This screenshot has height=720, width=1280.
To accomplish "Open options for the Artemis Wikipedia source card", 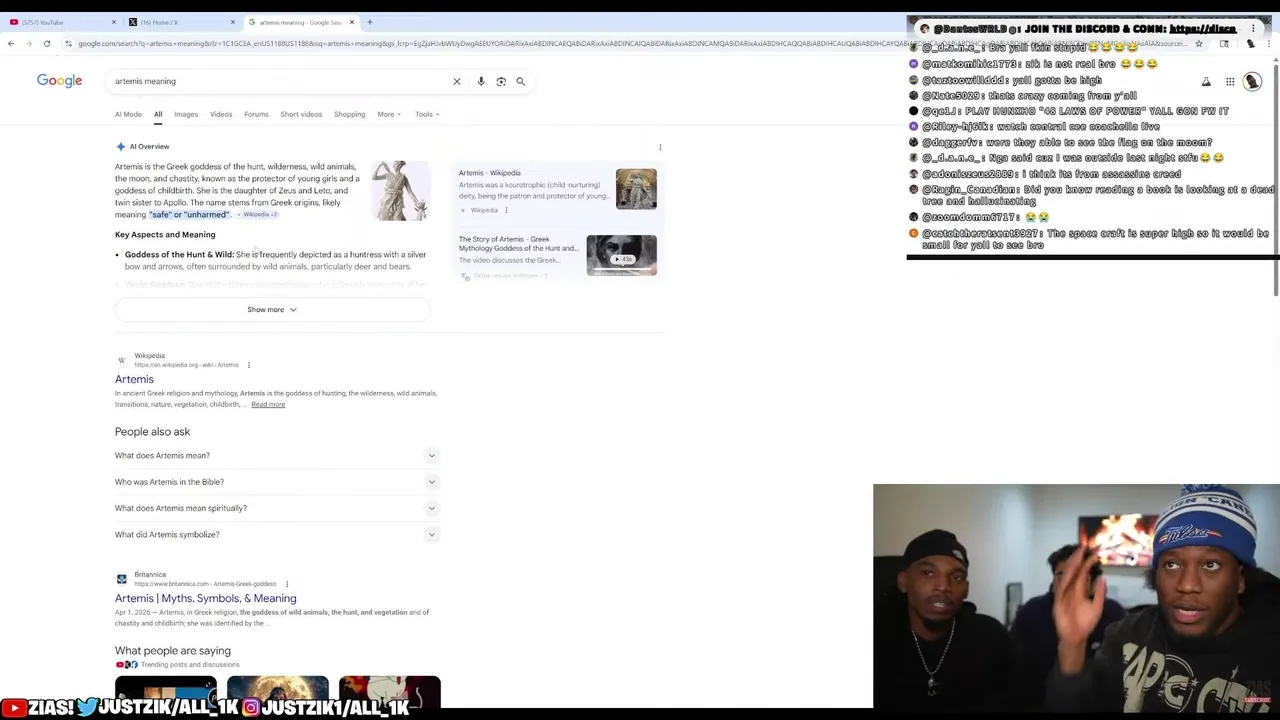I will tap(506, 210).
